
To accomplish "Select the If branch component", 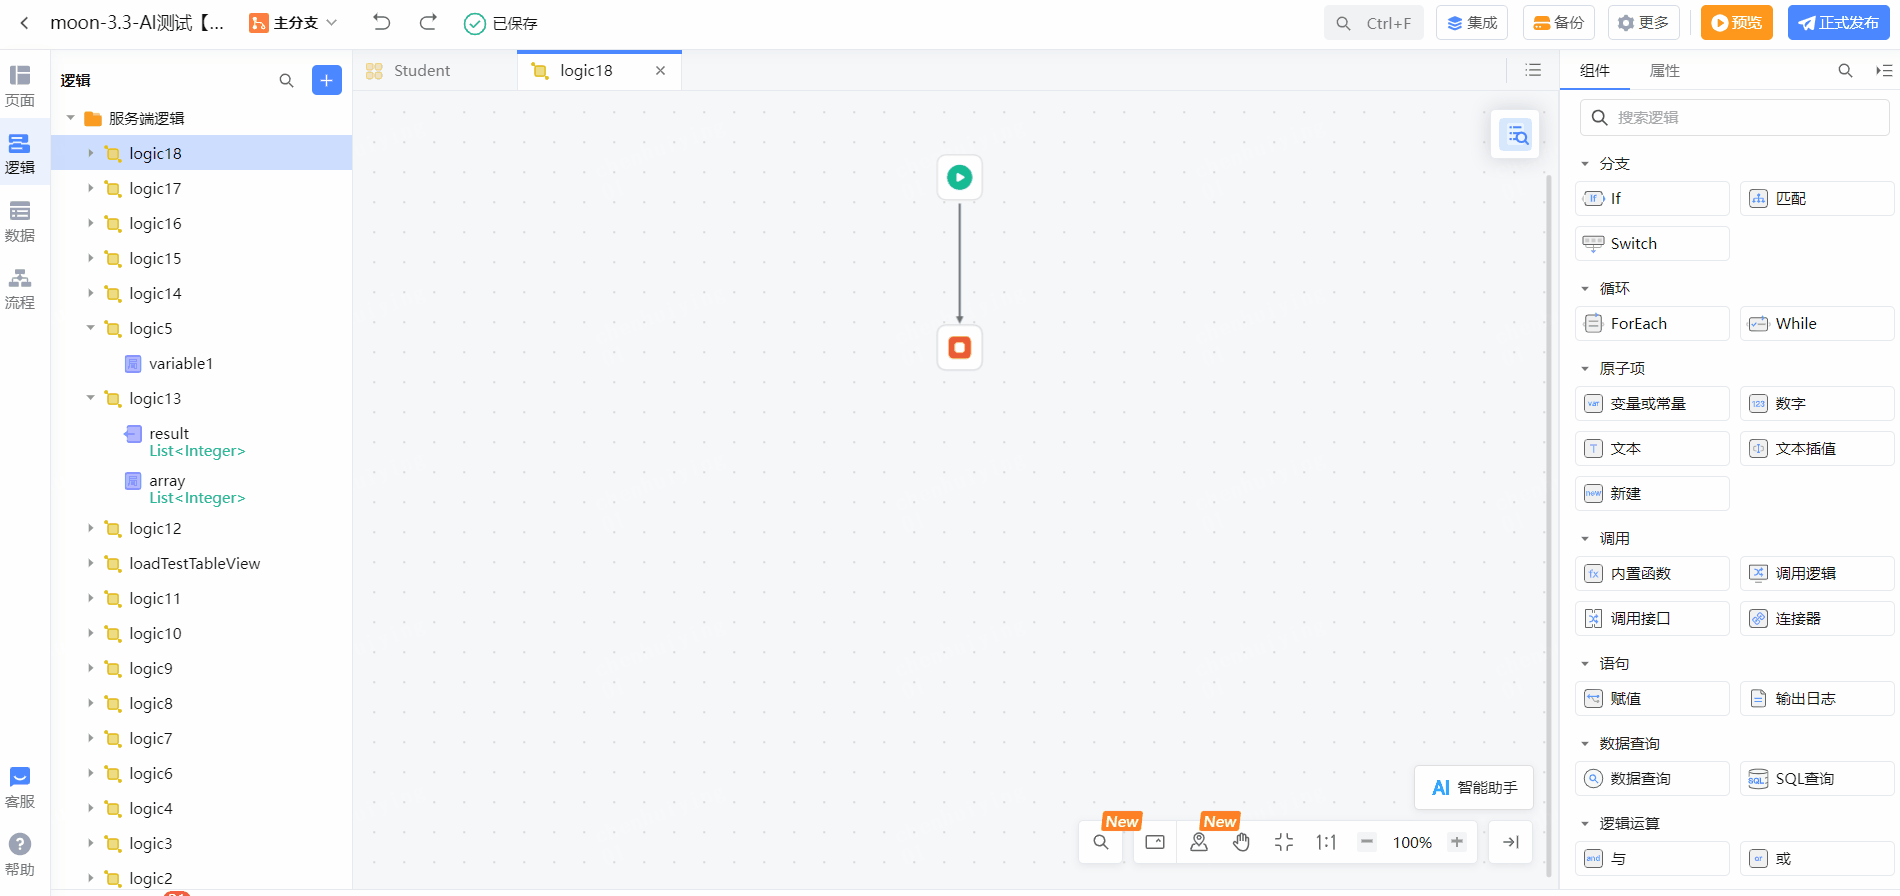I will 1652,198.
